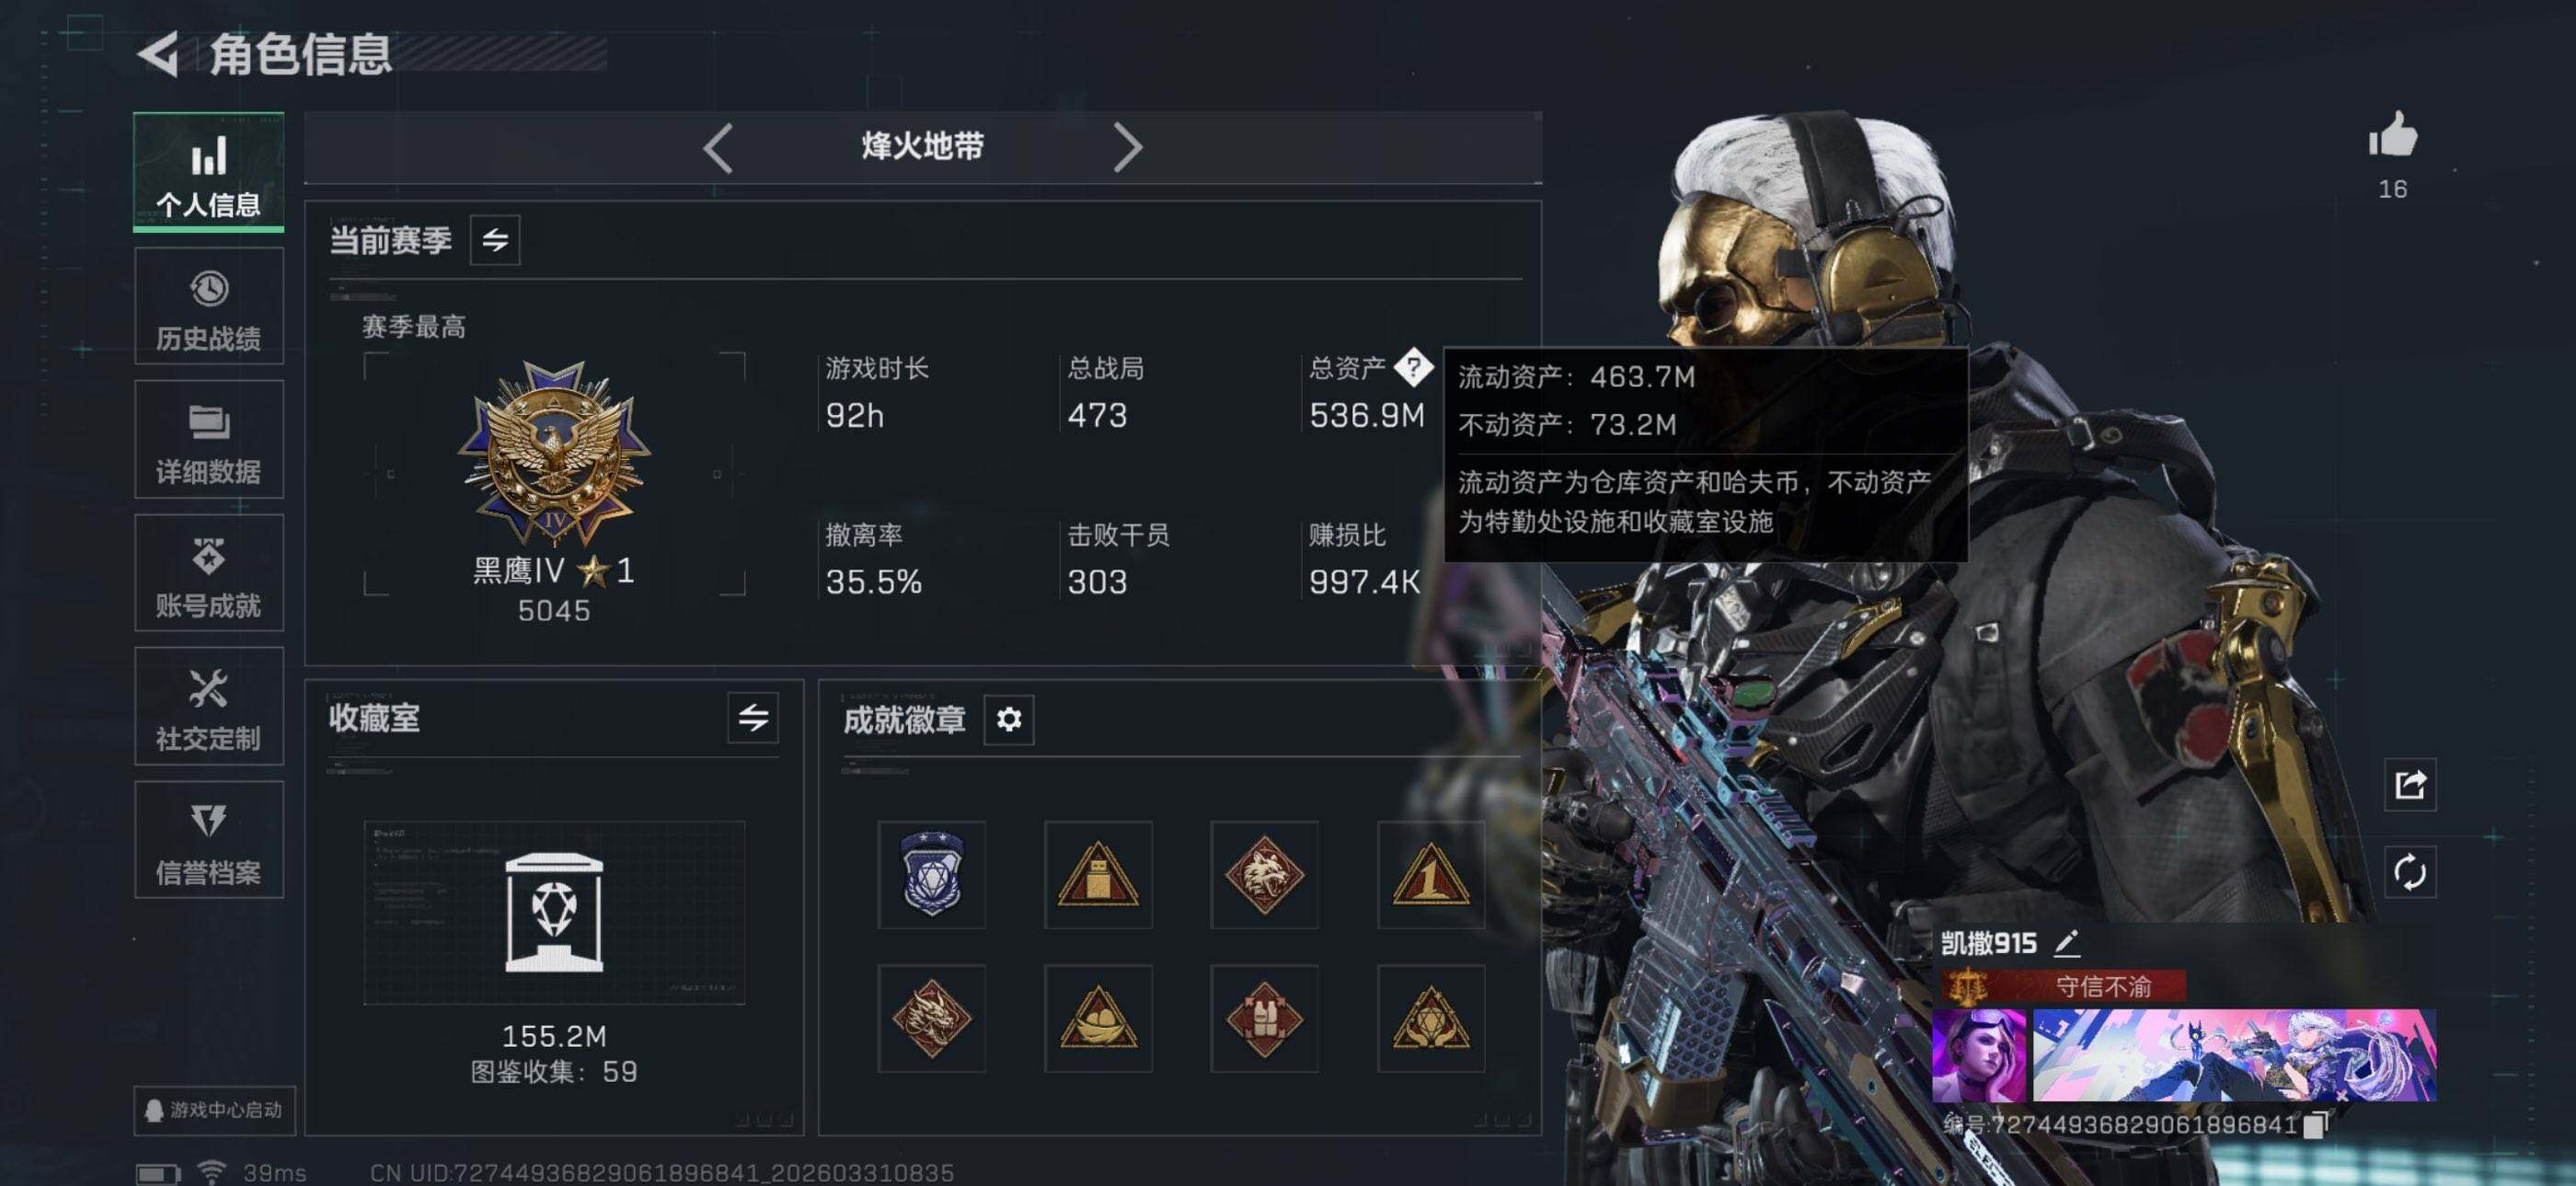Open the 信誉档案 sidebar entry

click(x=209, y=840)
